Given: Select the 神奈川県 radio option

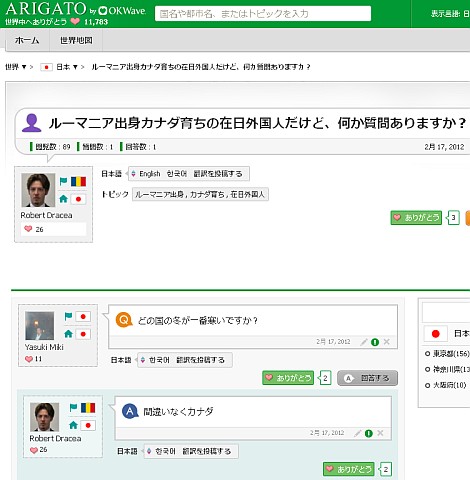Looking at the screenshot, I should pyautogui.click(x=427, y=369).
